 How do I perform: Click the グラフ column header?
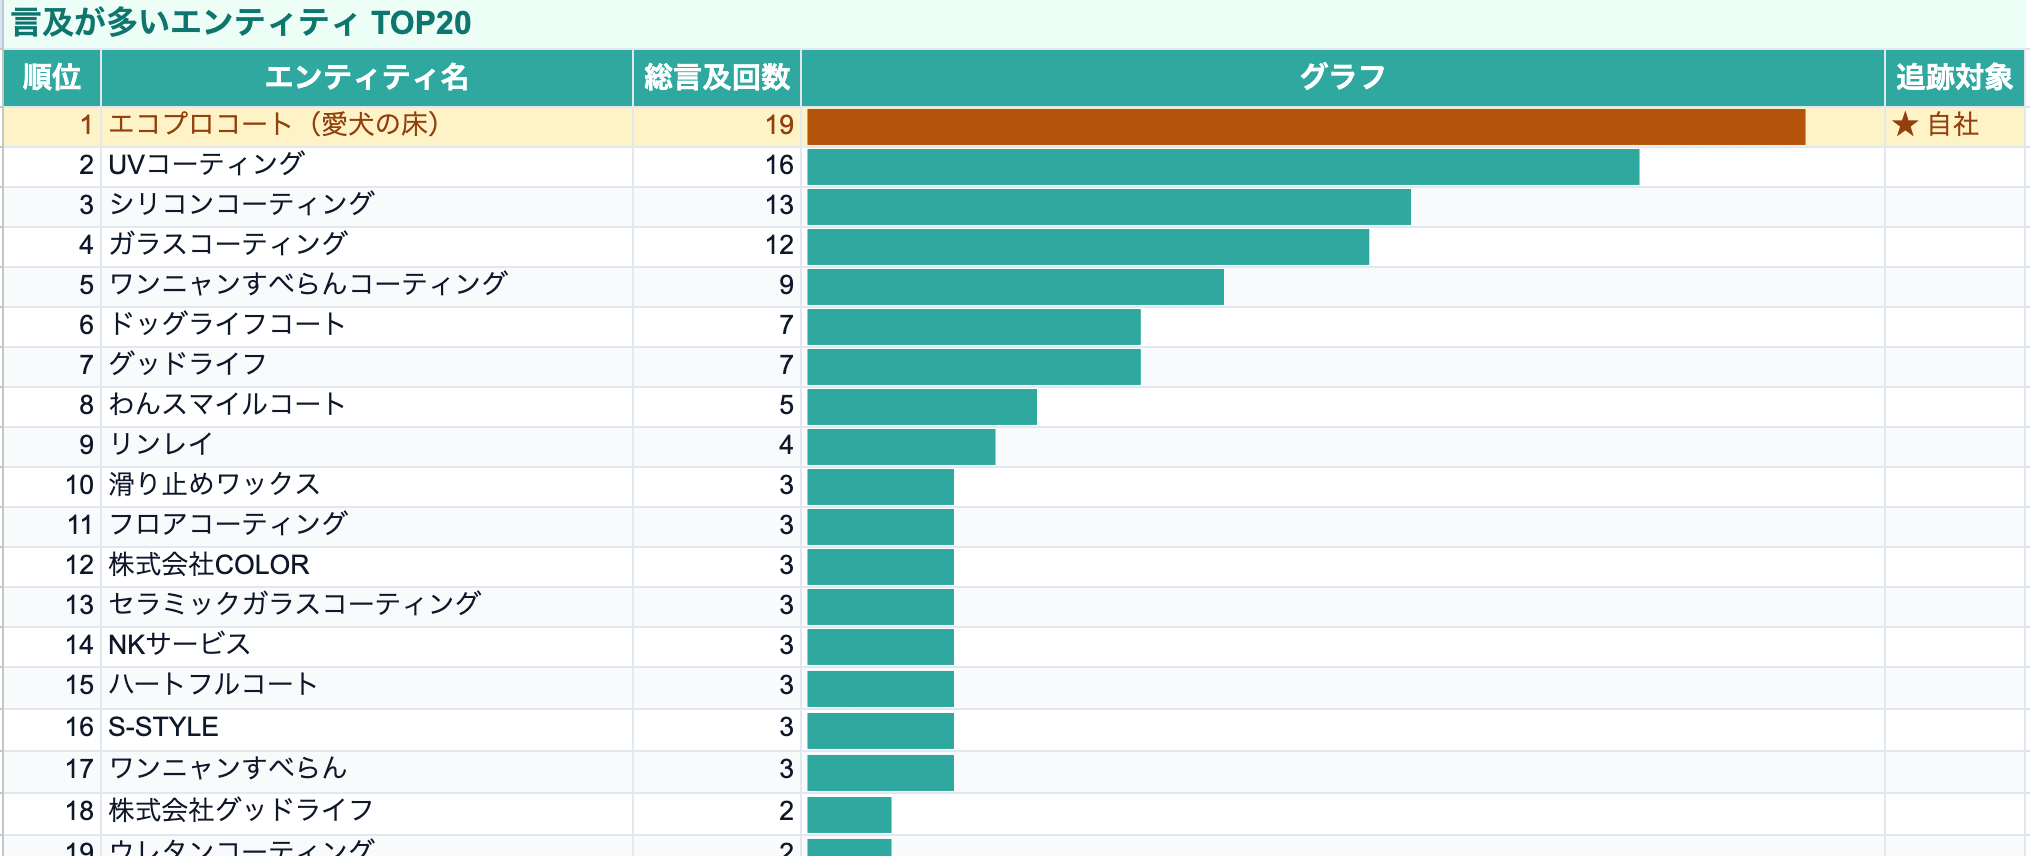[1343, 77]
